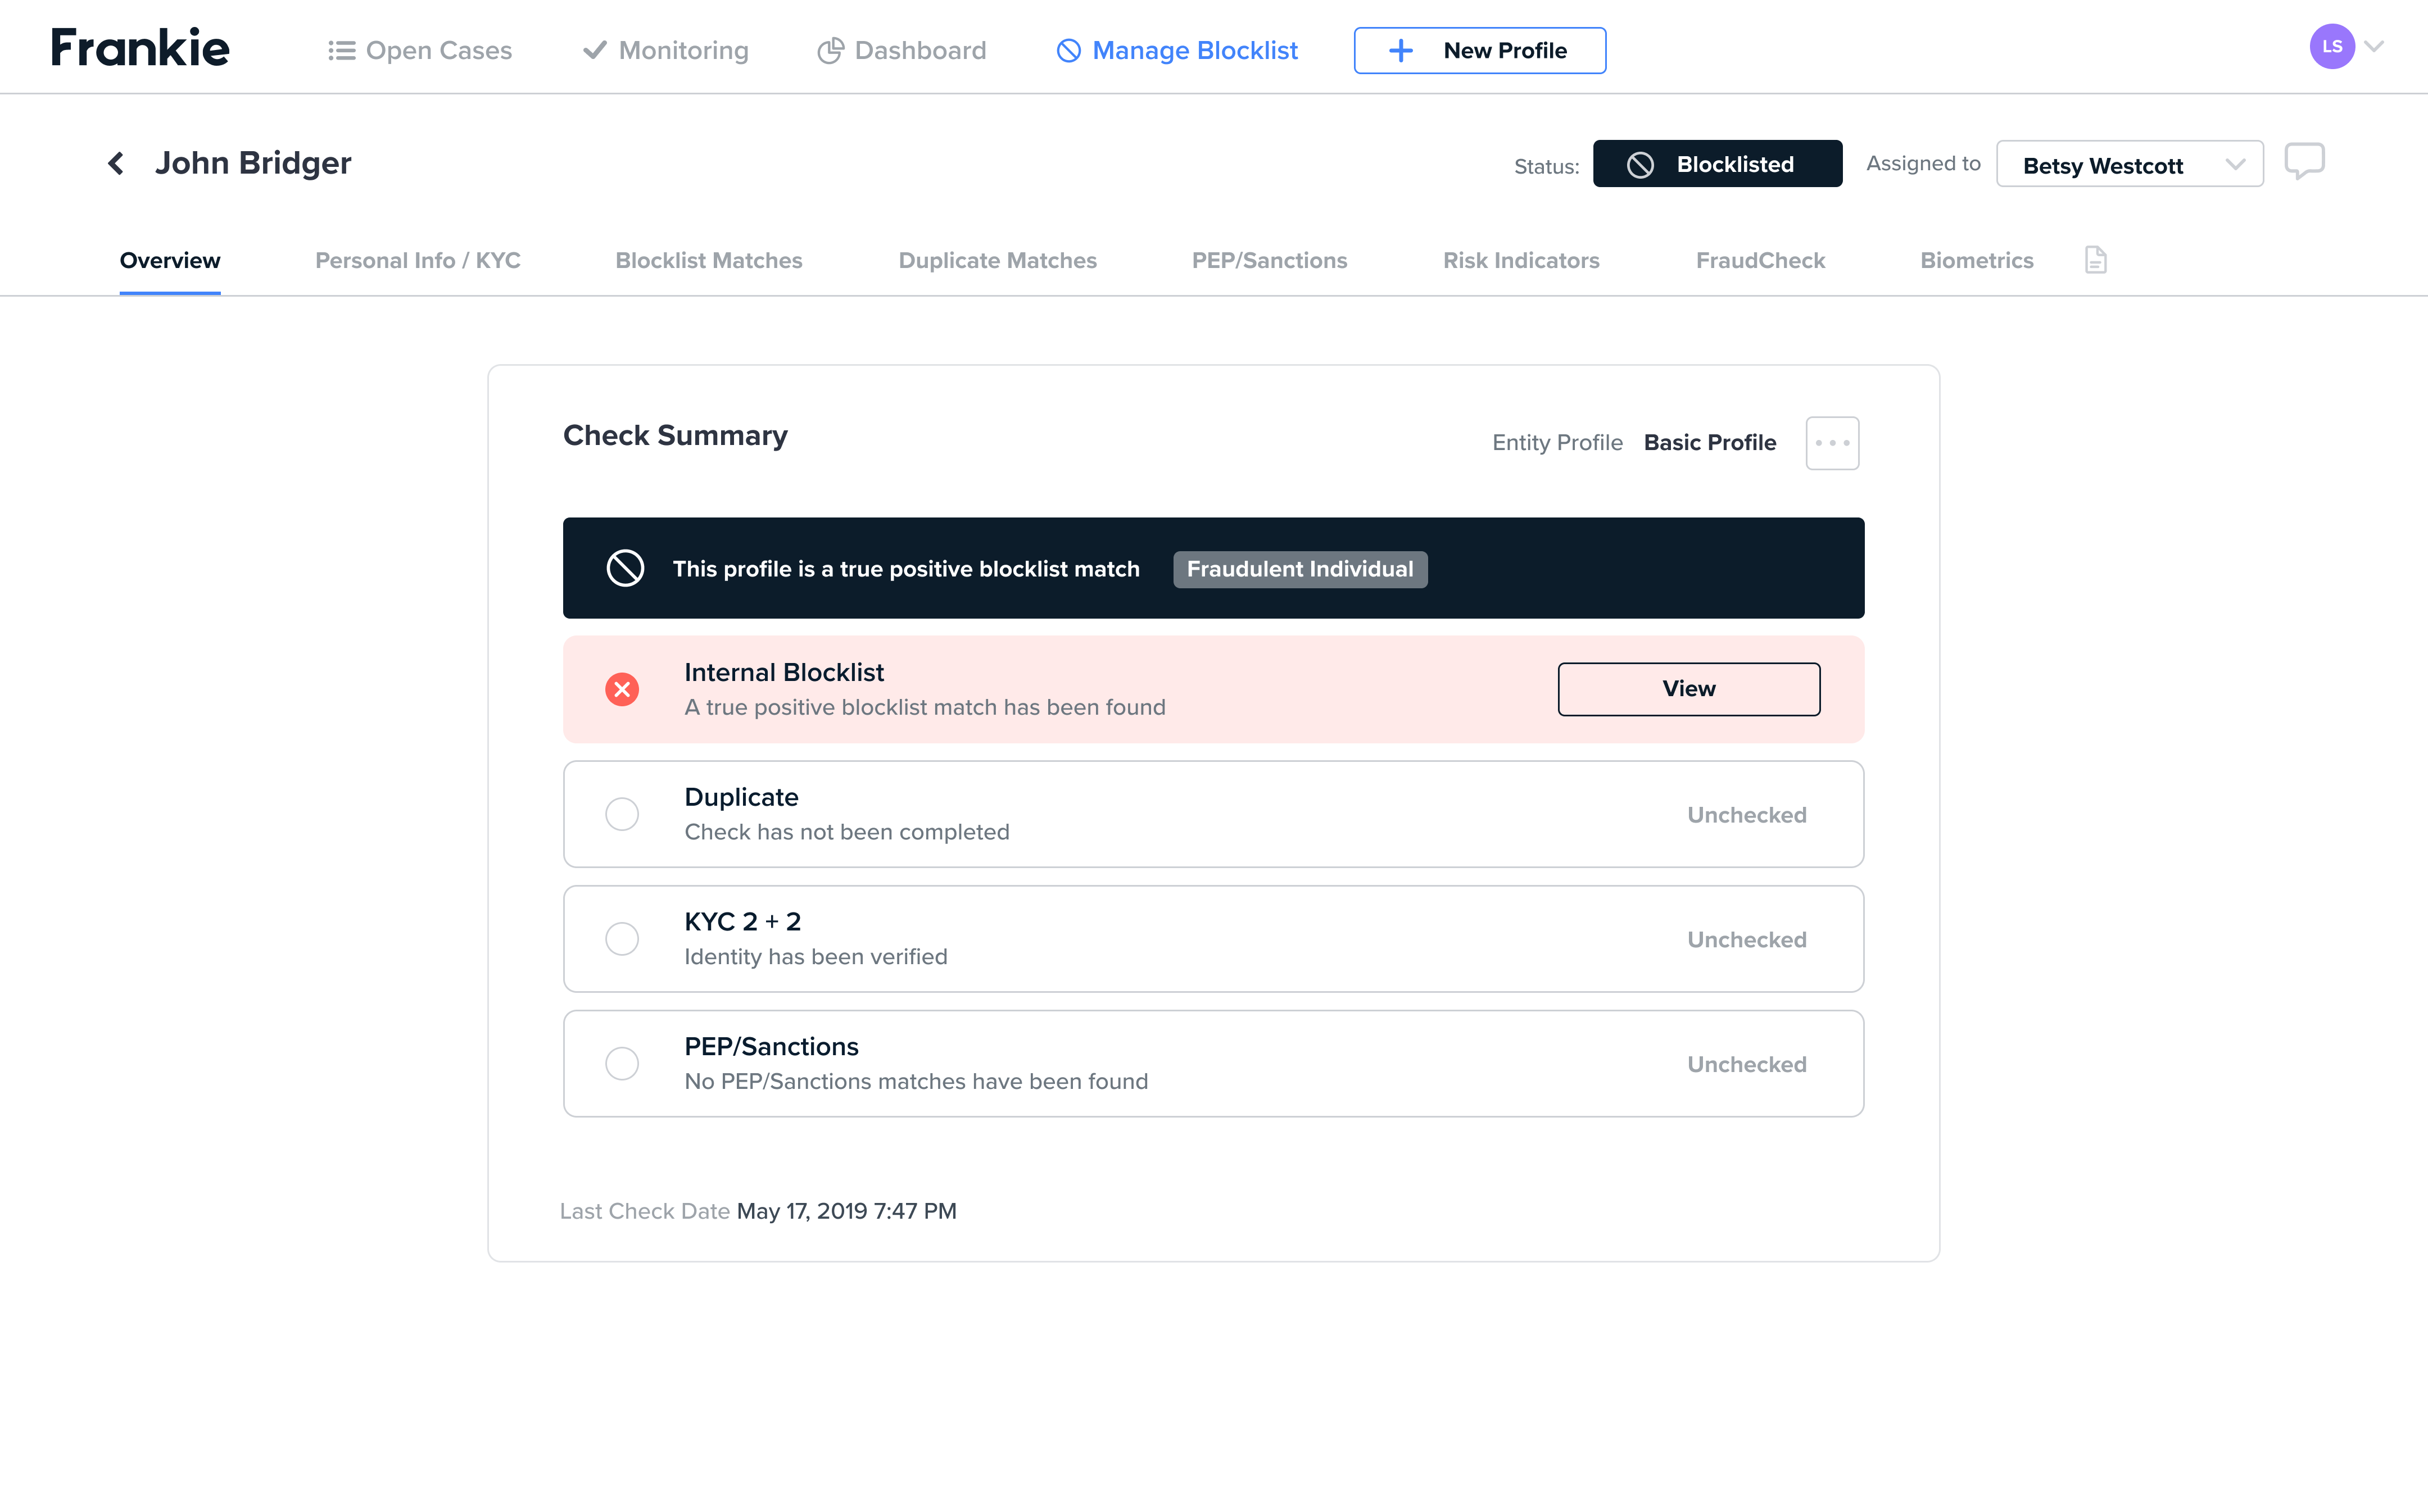This screenshot has width=2428, height=1512.
Task: Expand the Betsy Westcott assignee dropdown
Action: (x=2129, y=164)
